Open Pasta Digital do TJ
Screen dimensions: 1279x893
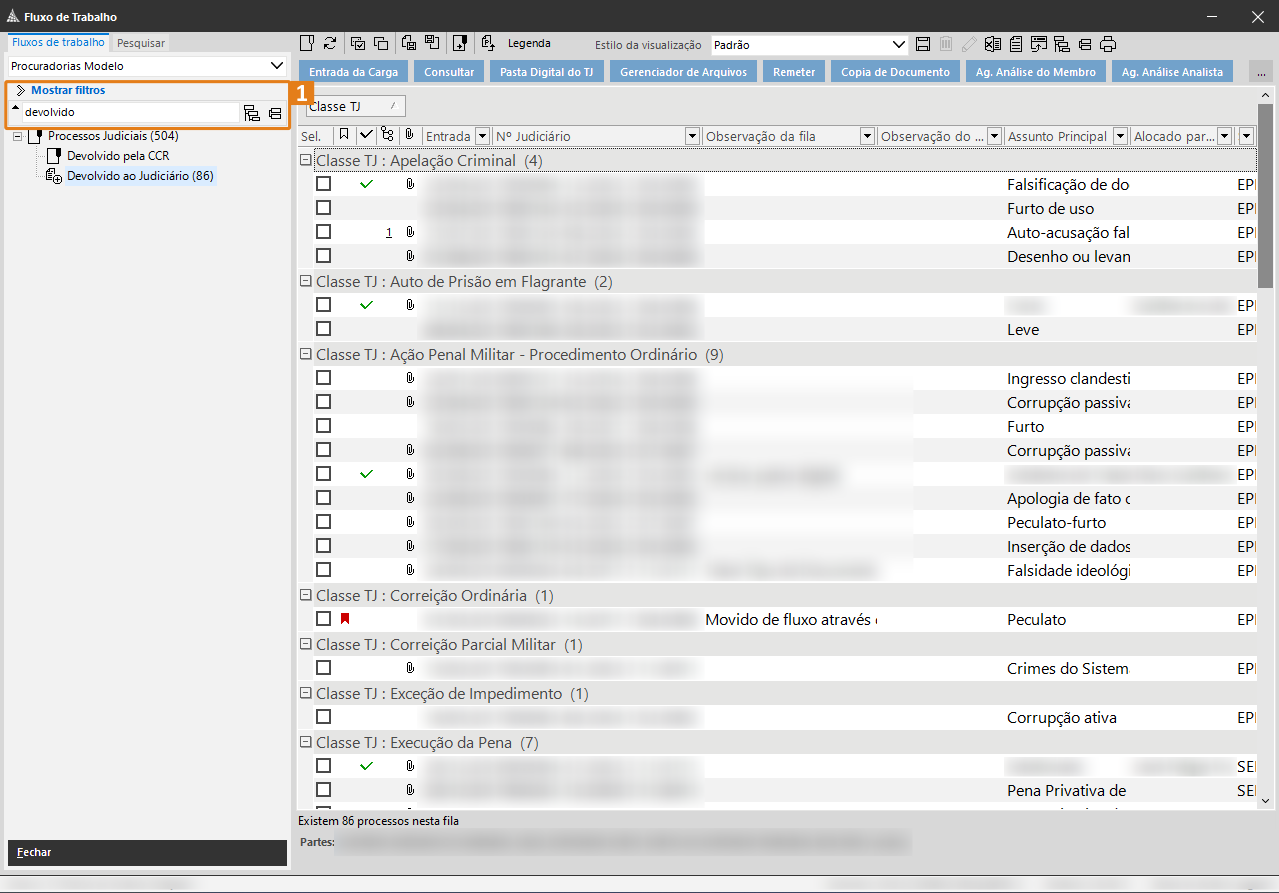coord(546,72)
